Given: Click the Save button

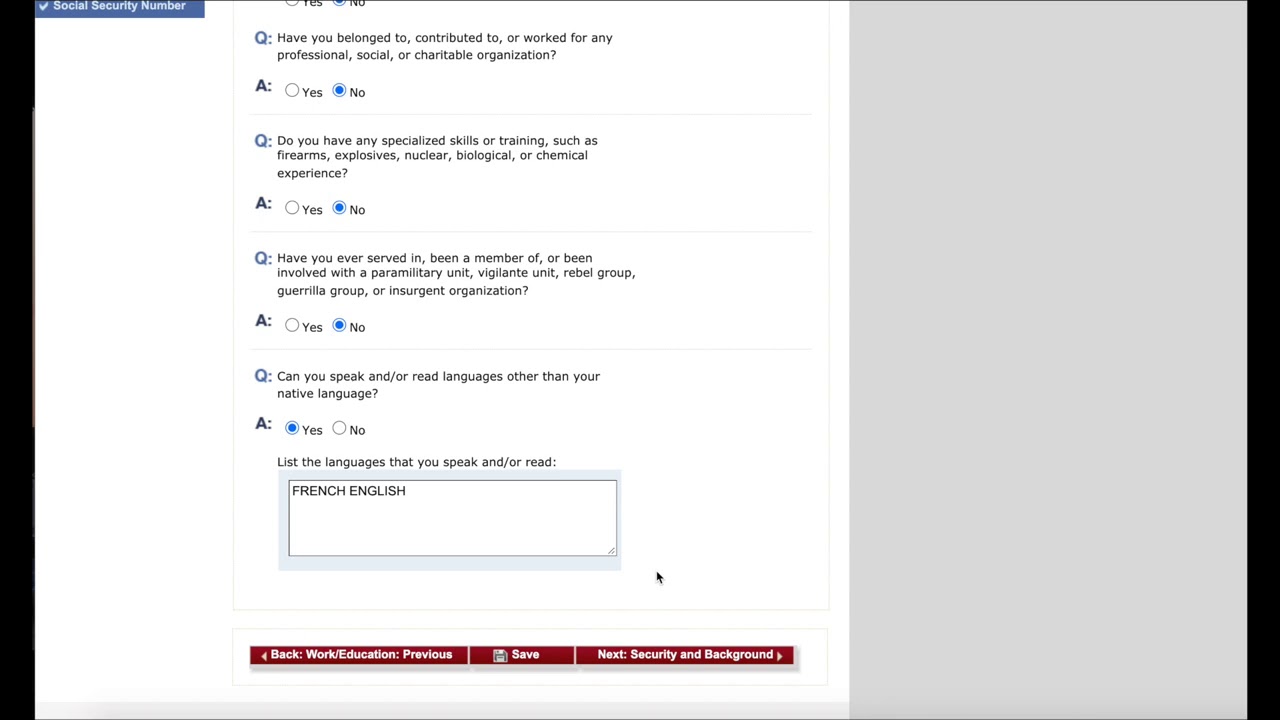Looking at the screenshot, I should tap(521, 655).
